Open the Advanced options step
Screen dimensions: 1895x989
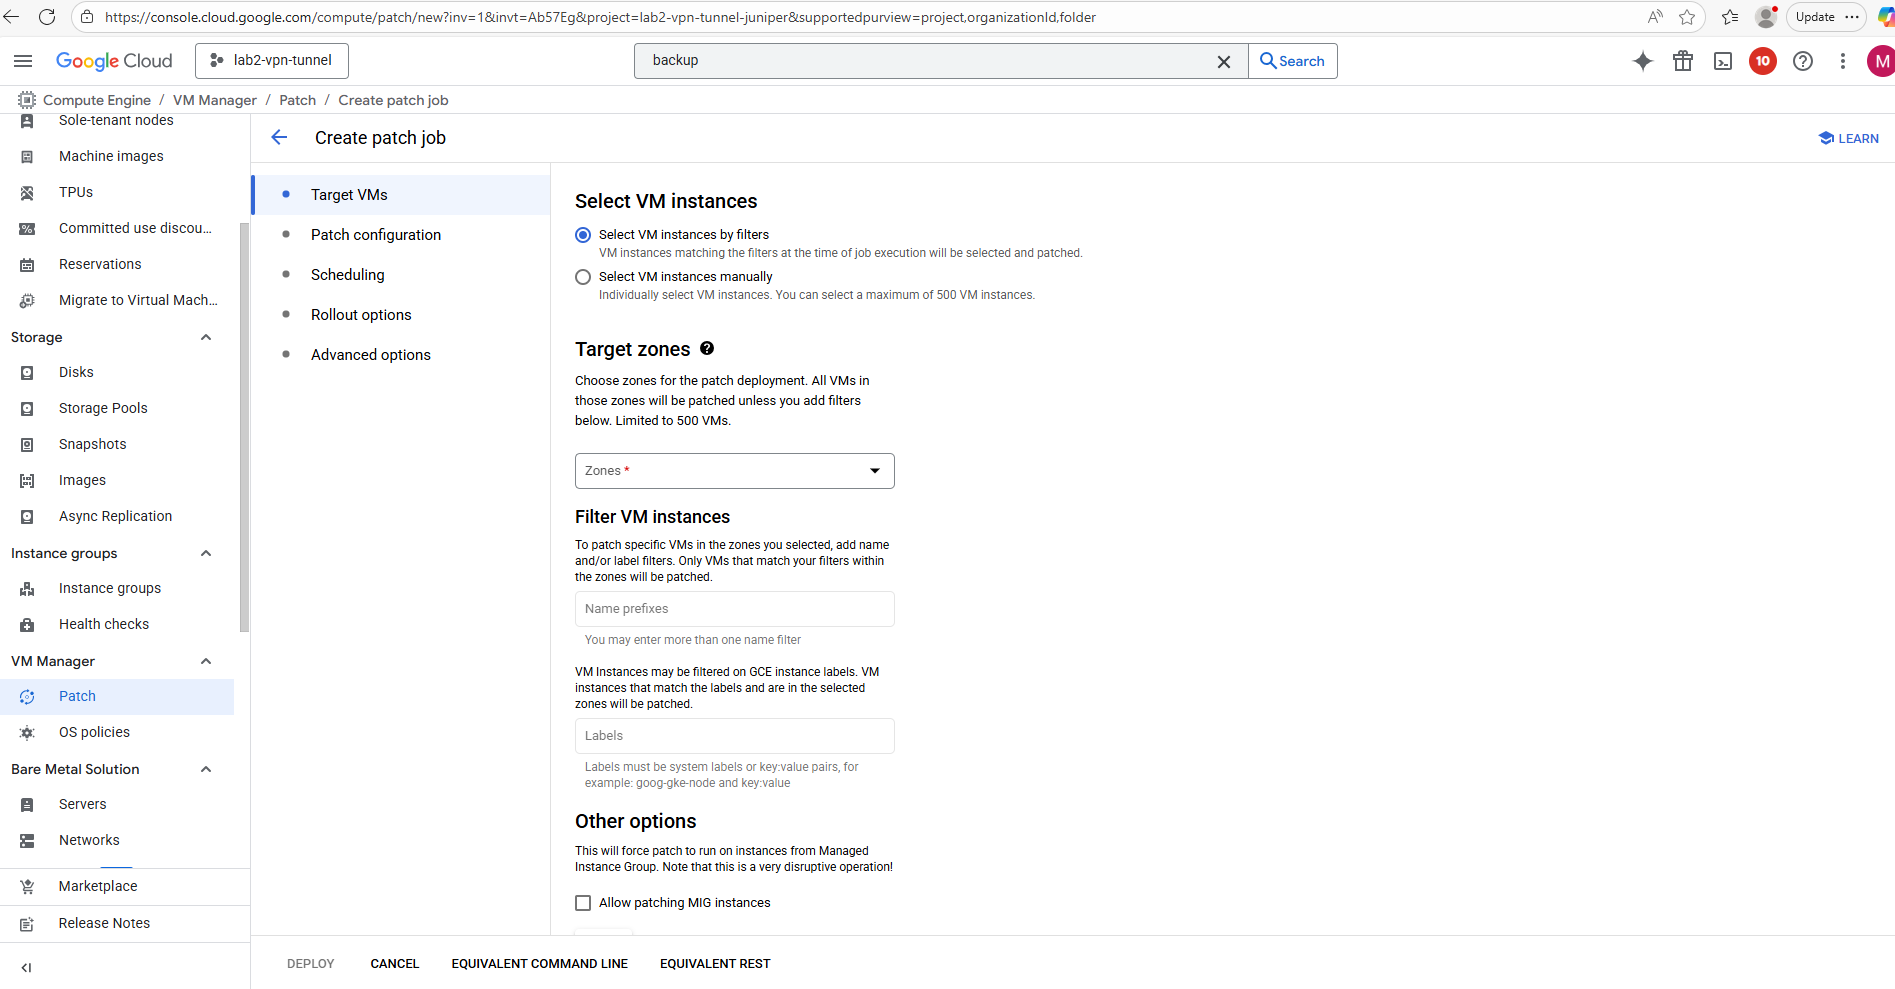coord(401,355)
